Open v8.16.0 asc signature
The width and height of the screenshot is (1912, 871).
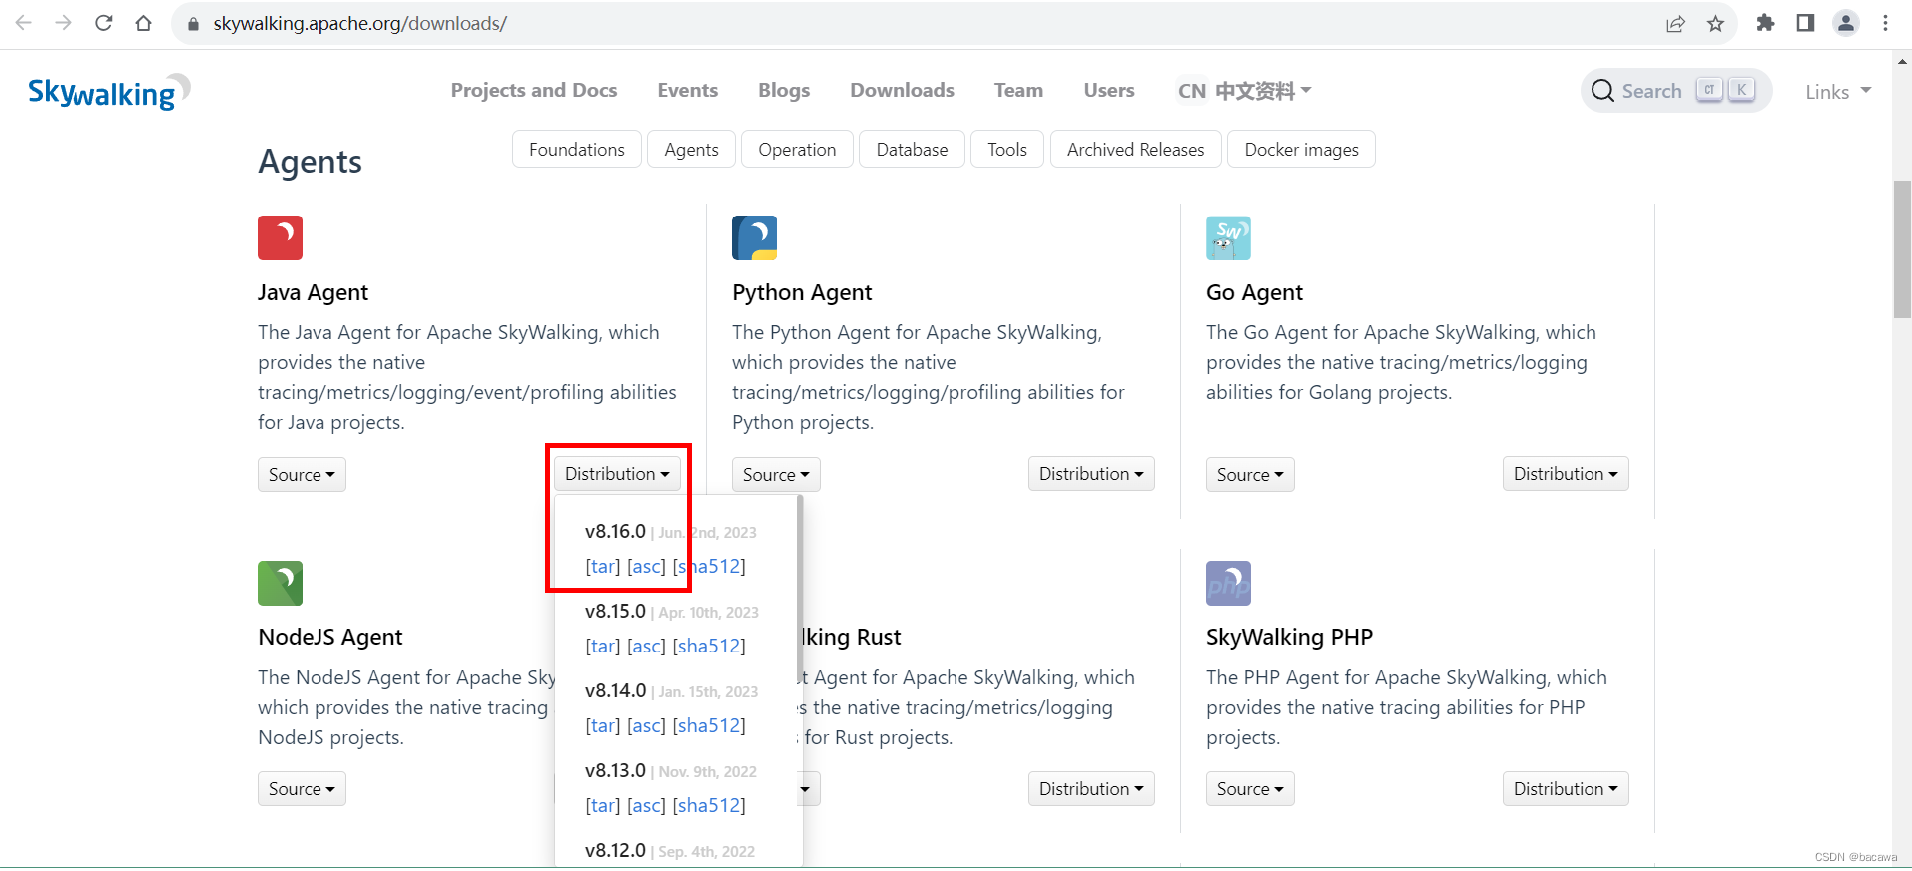(646, 566)
